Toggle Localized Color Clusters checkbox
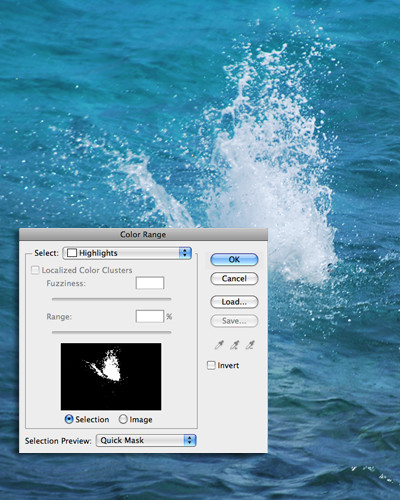The width and height of the screenshot is (400, 500). click(35, 270)
